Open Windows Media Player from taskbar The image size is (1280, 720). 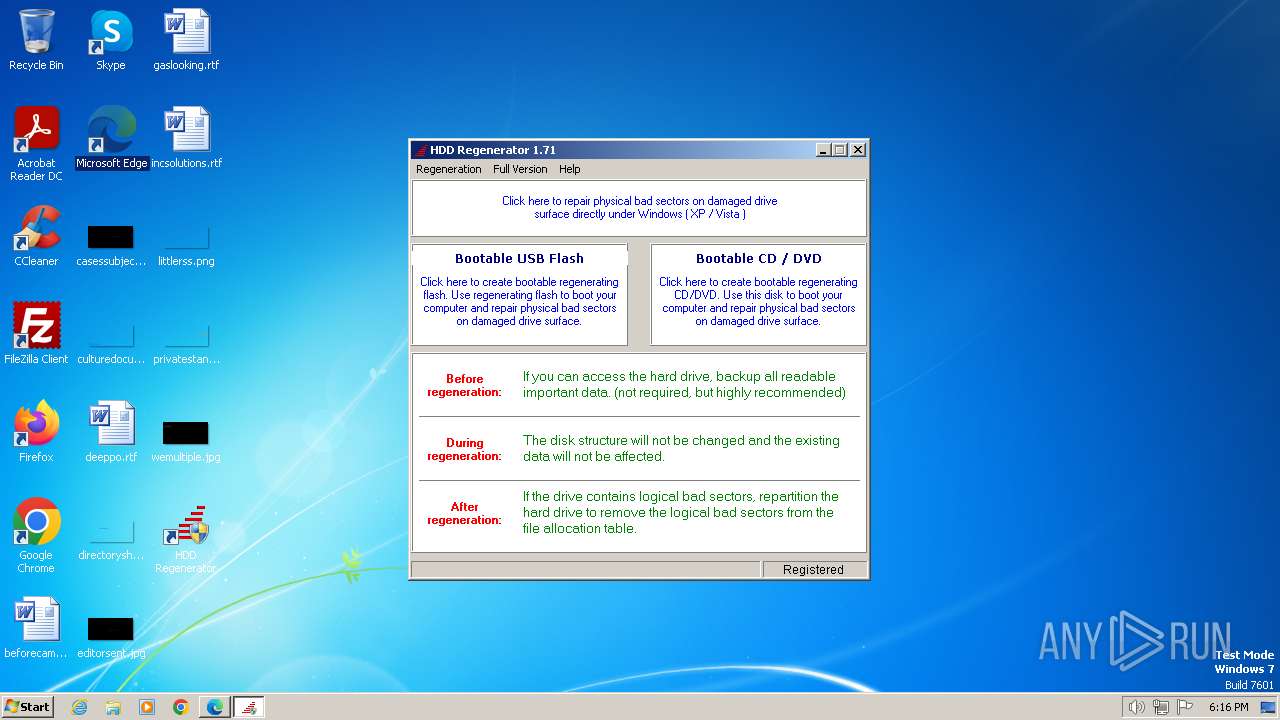click(147, 707)
